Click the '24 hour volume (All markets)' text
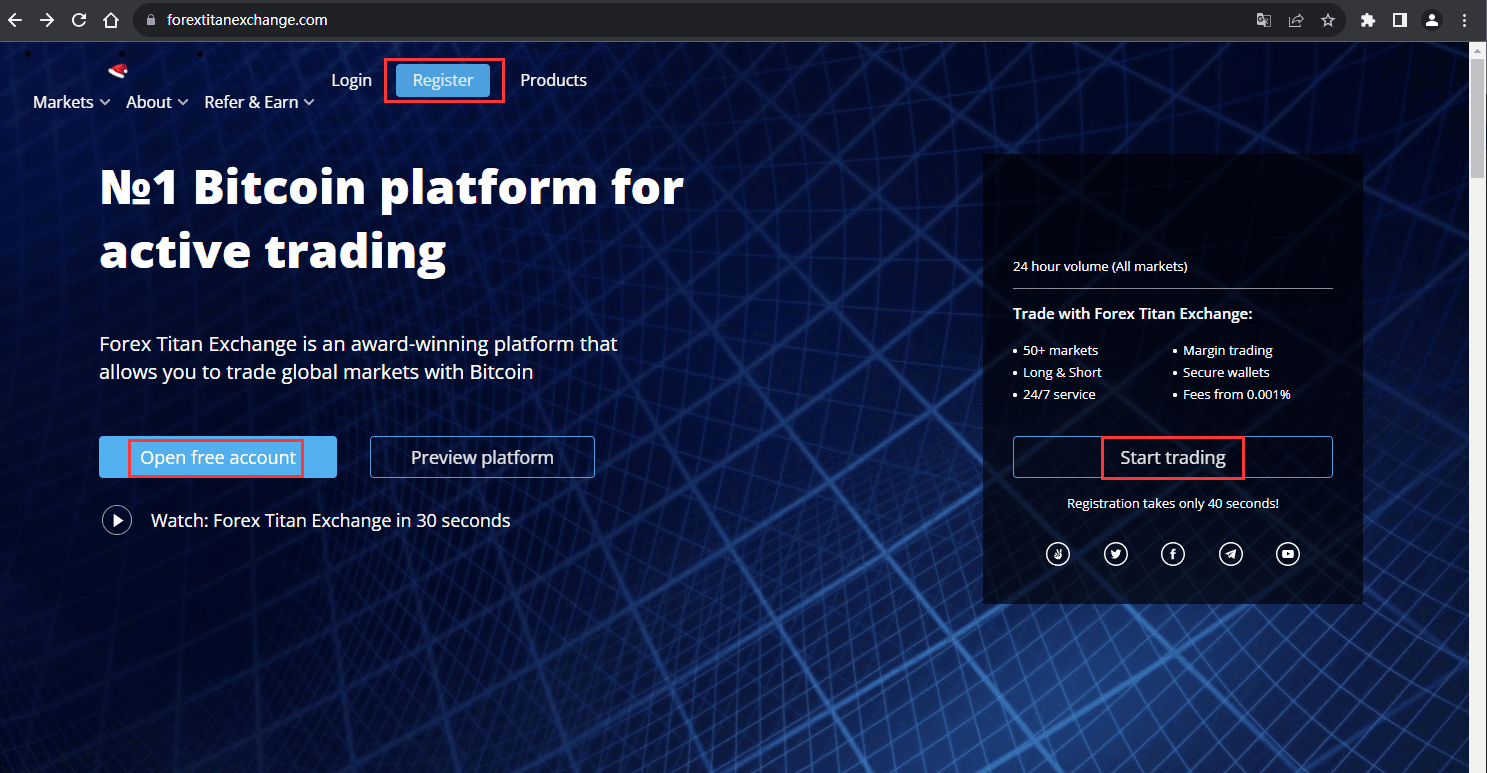 [1100, 266]
